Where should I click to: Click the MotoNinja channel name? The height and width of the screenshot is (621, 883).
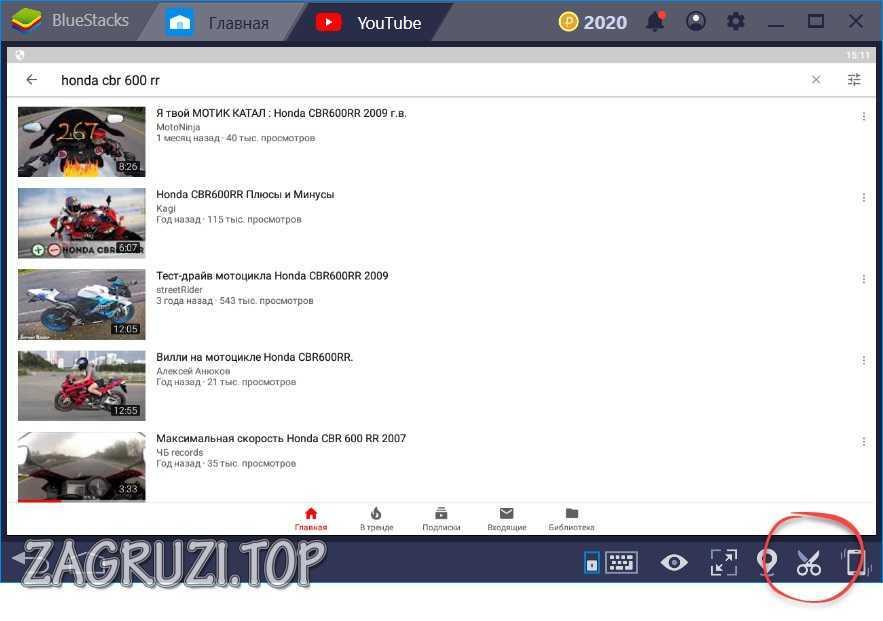click(178, 127)
